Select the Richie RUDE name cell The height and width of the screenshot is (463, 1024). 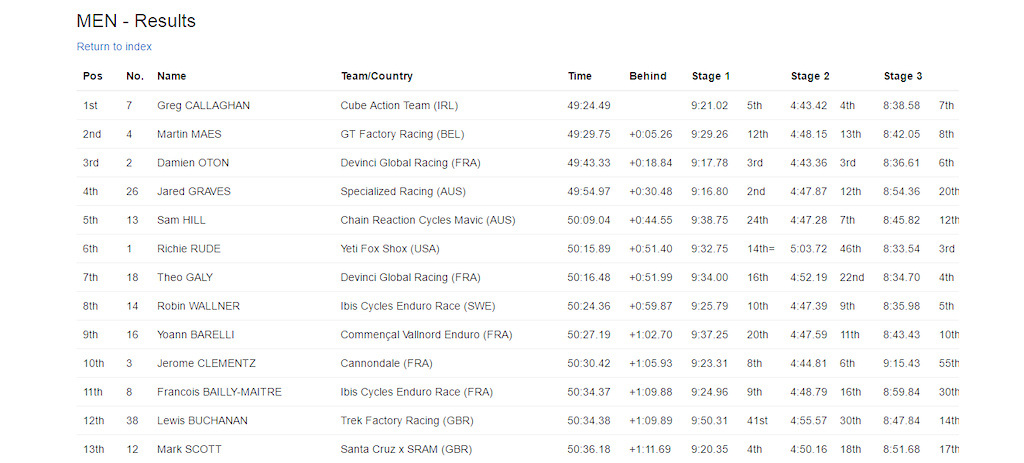[189, 249]
